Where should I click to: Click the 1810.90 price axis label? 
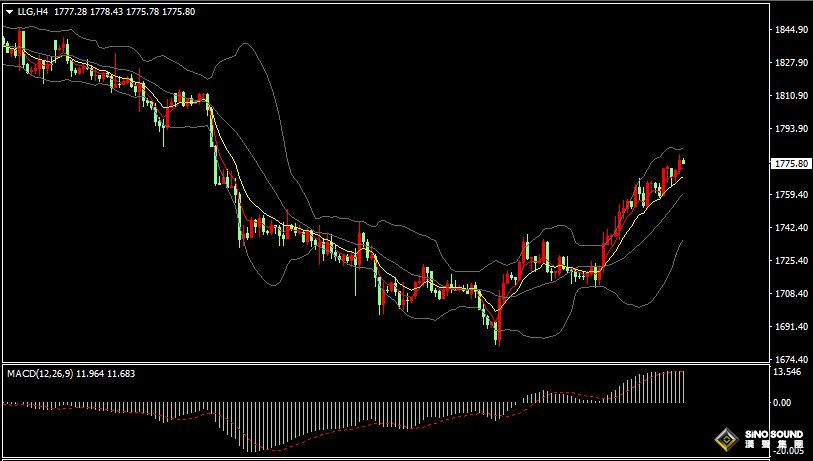pyautogui.click(x=792, y=96)
